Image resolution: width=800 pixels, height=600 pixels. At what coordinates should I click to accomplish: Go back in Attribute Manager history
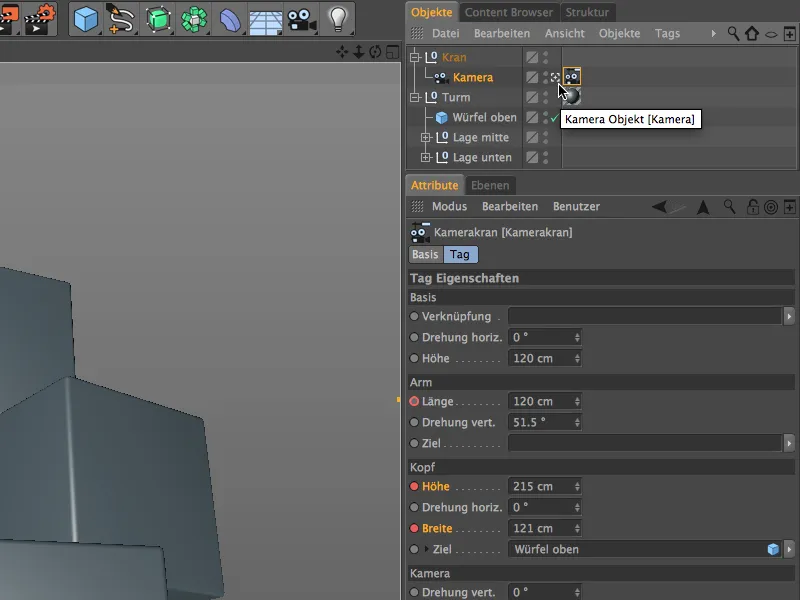click(659, 207)
